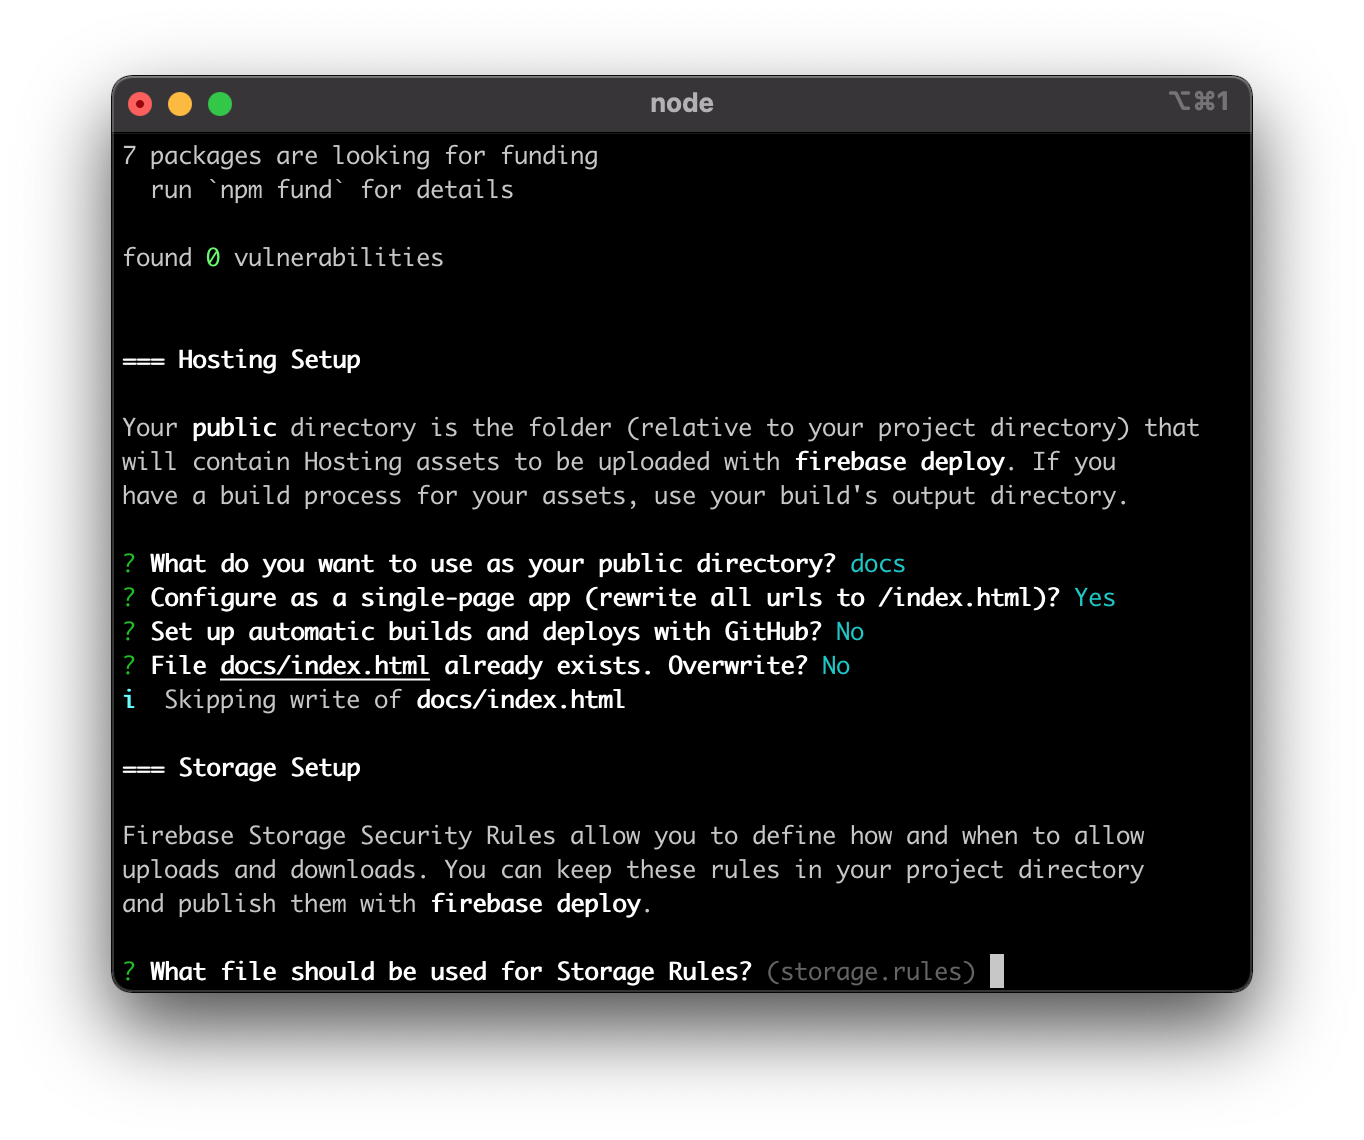This screenshot has height=1140, width=1364.
Task: Click the blue 'i' info marker
Action: click(x=129, y=700)
